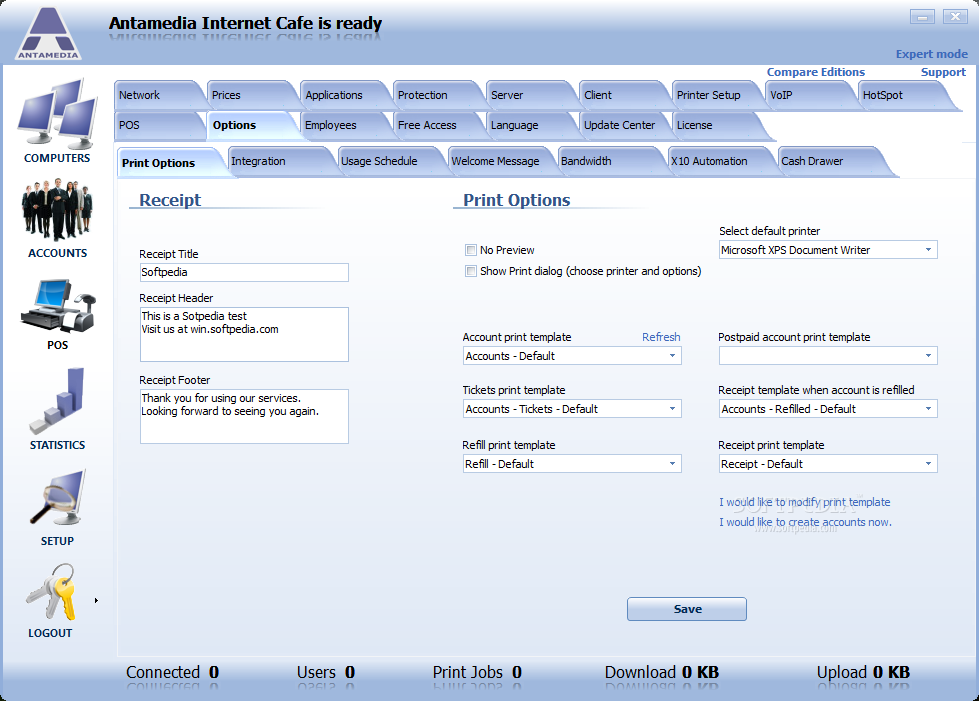Toggle the Show Print dialog checkbox
This screenshot has width=979, height=701.
click(x=471, y=271)
